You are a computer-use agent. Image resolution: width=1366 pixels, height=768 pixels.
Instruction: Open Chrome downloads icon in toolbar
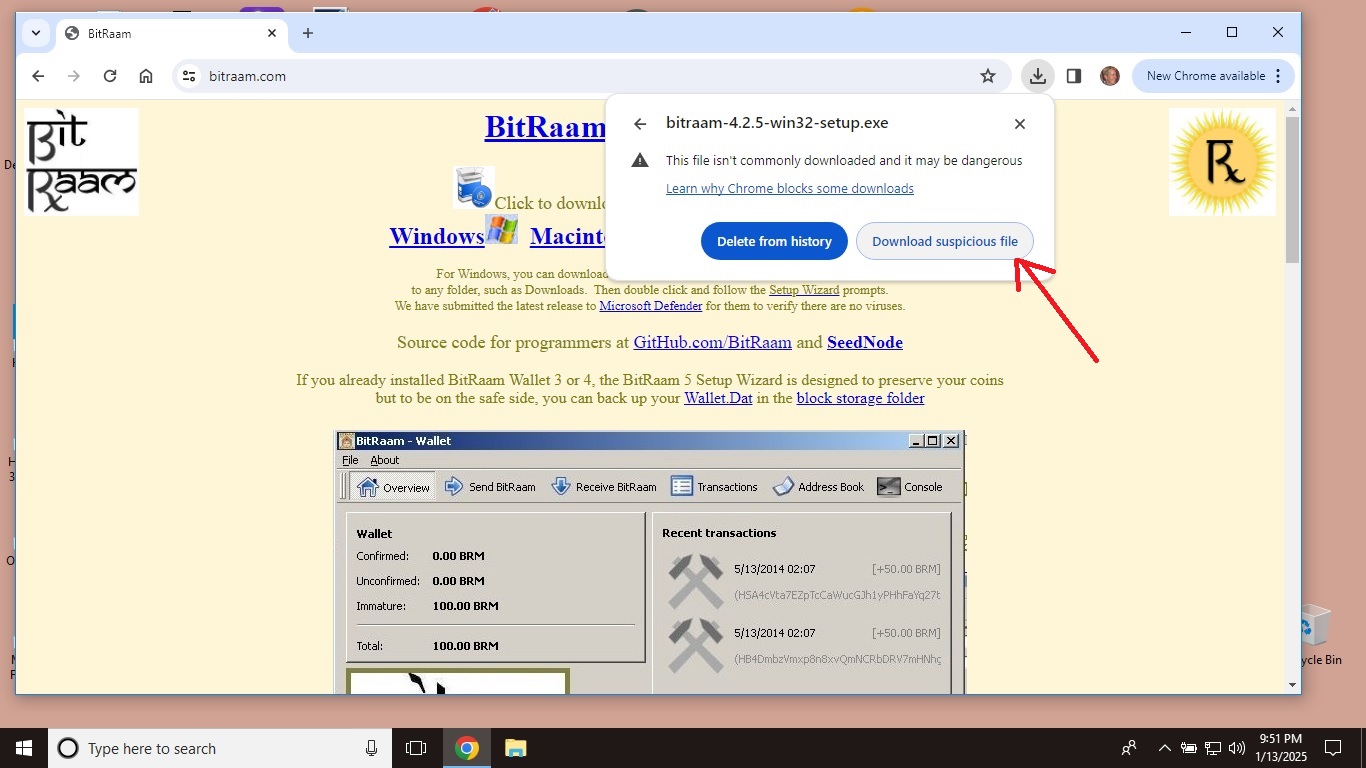coord(1038,76)
